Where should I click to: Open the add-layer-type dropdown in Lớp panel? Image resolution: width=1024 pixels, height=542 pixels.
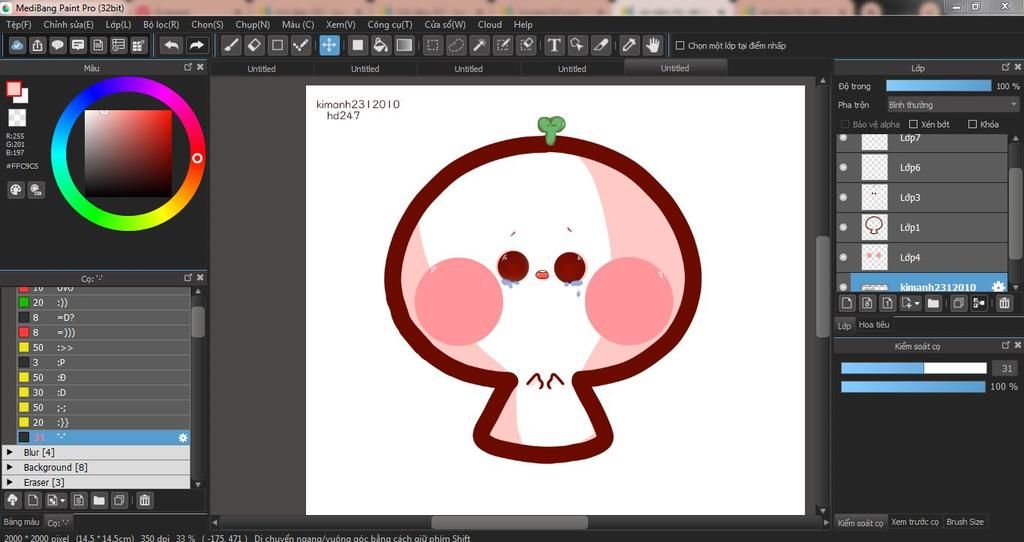point(910,303)
